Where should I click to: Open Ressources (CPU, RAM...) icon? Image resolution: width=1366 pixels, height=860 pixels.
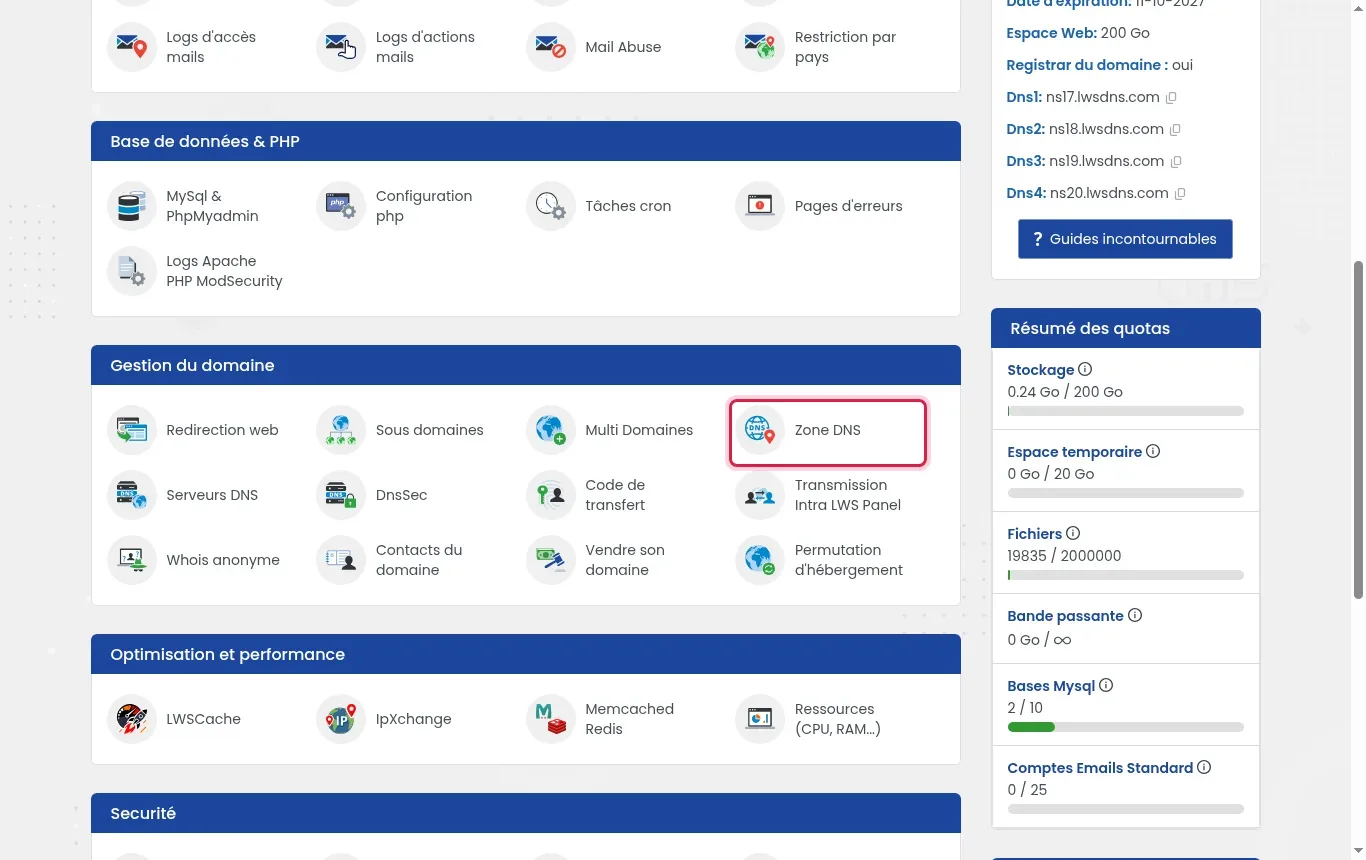coord(760,719)
